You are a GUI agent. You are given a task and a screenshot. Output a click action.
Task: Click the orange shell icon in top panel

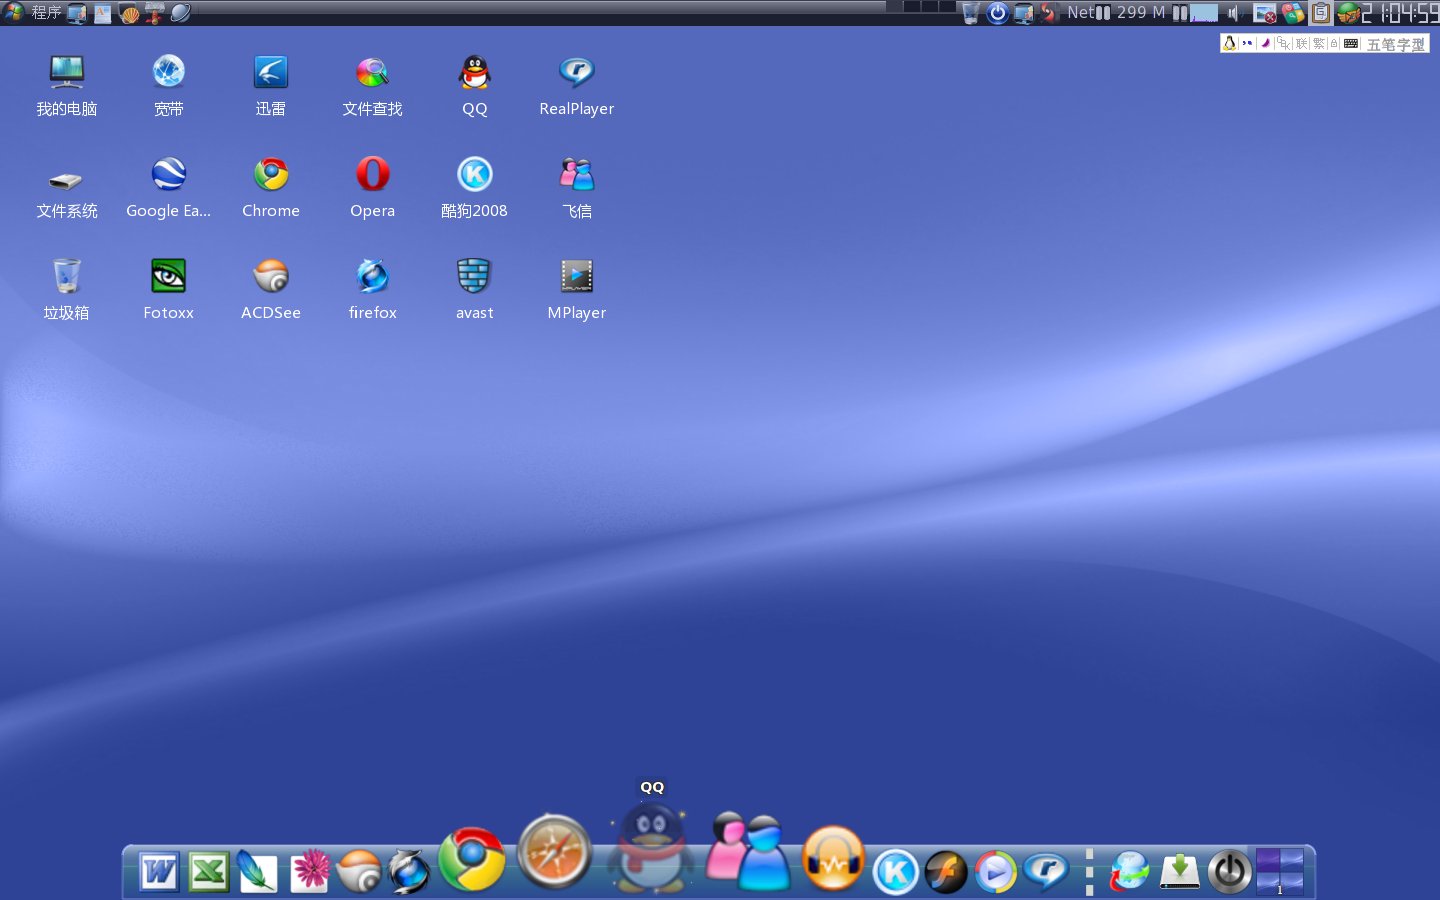point(129,13)
